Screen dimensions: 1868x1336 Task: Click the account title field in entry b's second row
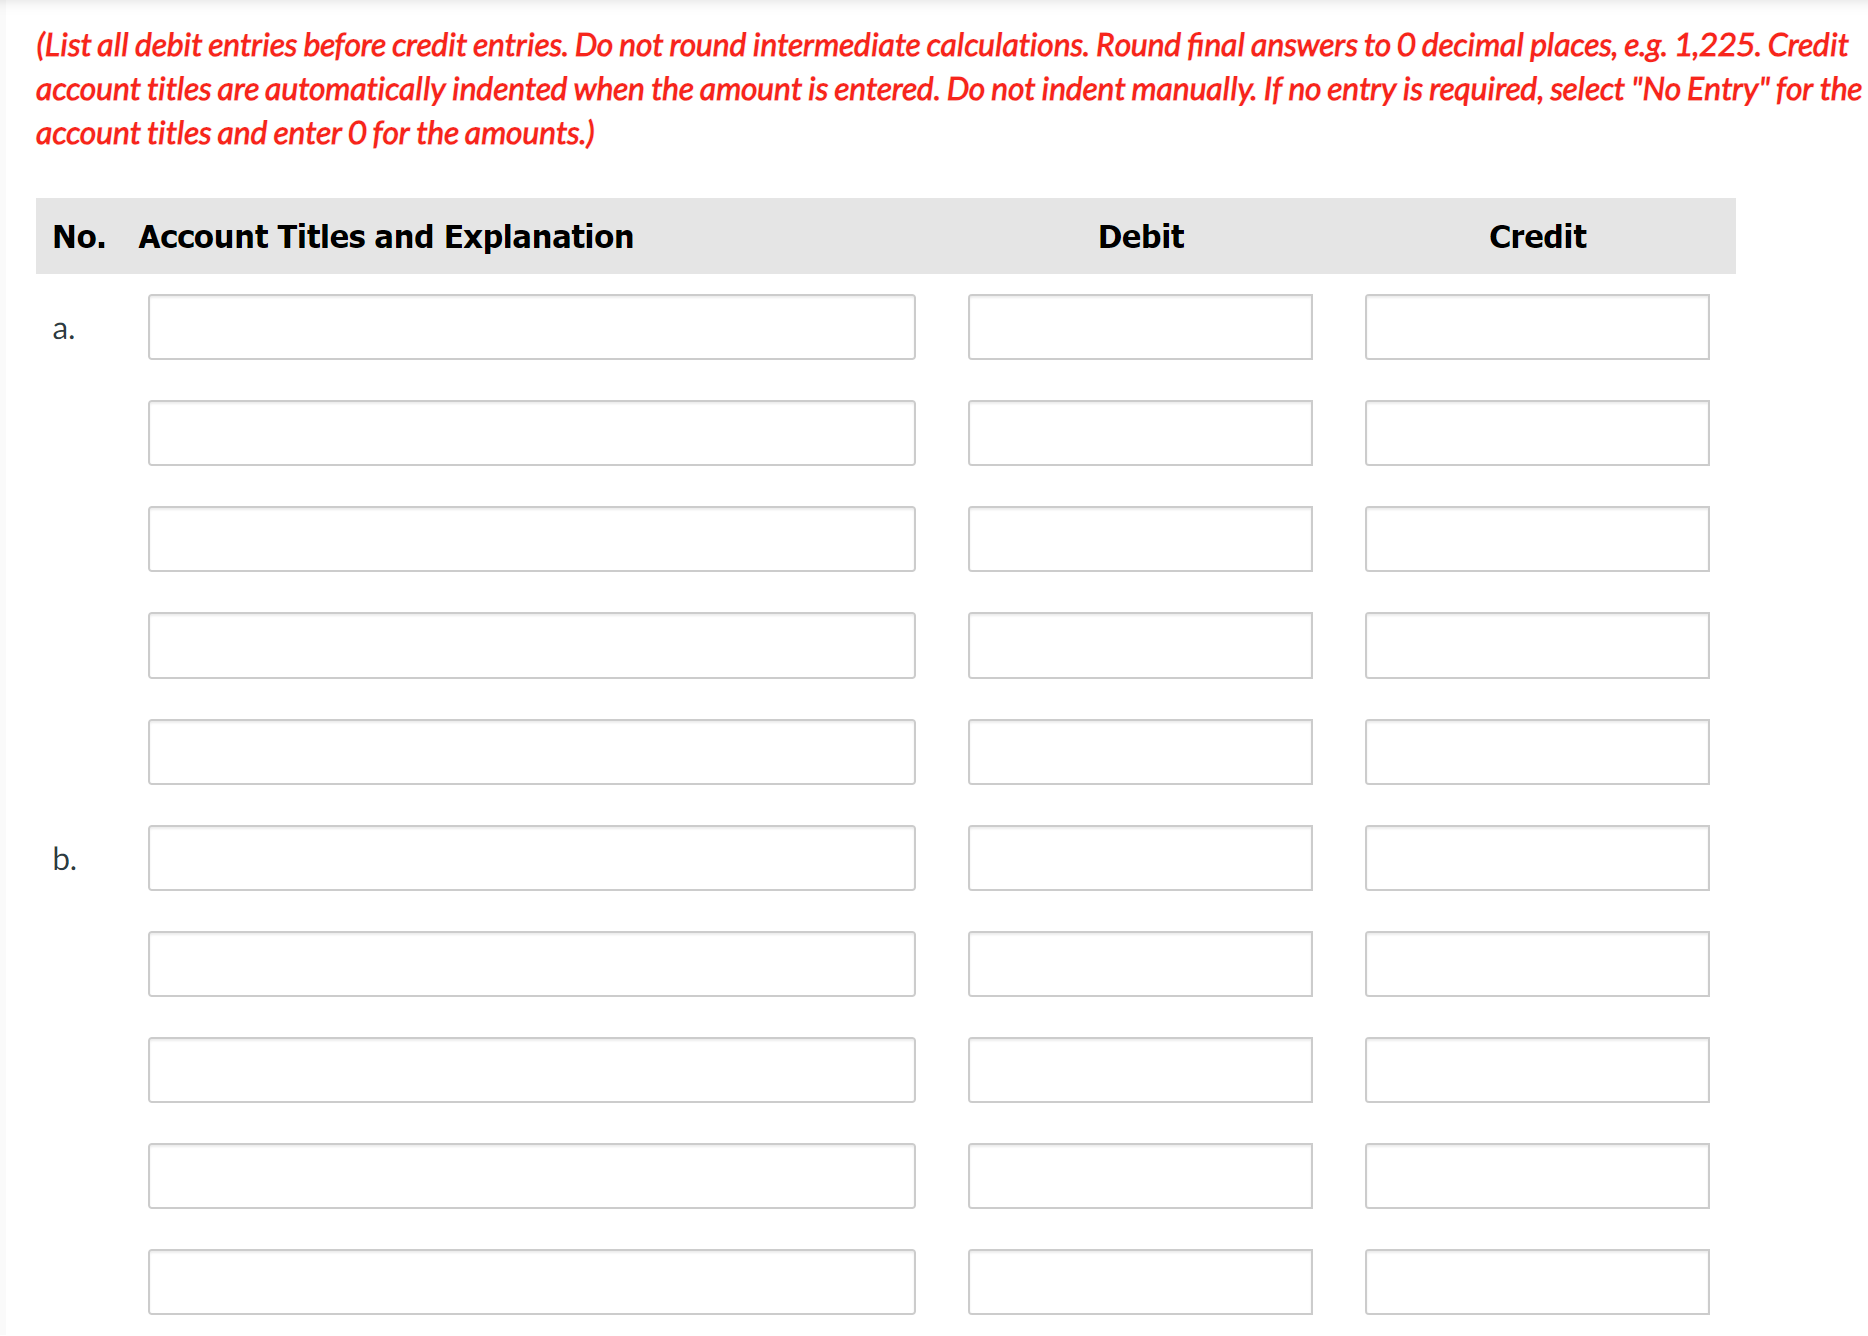point(531,964)
